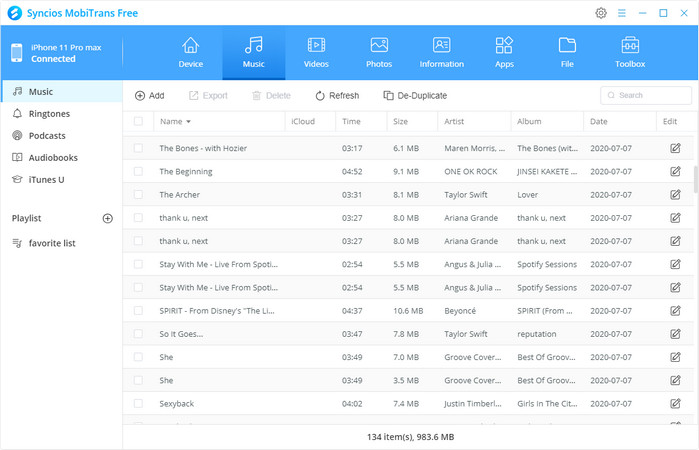The image size is (699, 450).
Task: Edit The Beginning song info
Action: point(675,171)
